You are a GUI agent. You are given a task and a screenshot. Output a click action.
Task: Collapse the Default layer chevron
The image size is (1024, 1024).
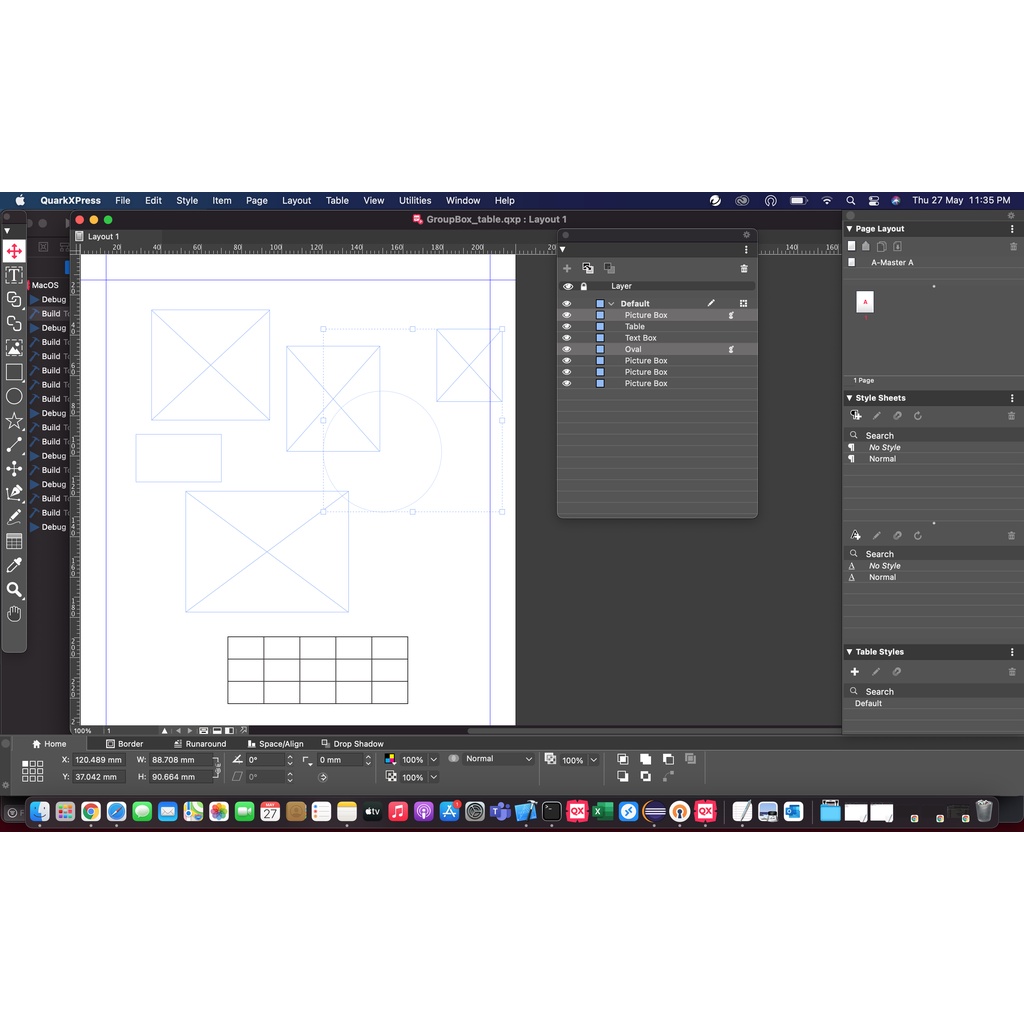(x=611, y=304)
